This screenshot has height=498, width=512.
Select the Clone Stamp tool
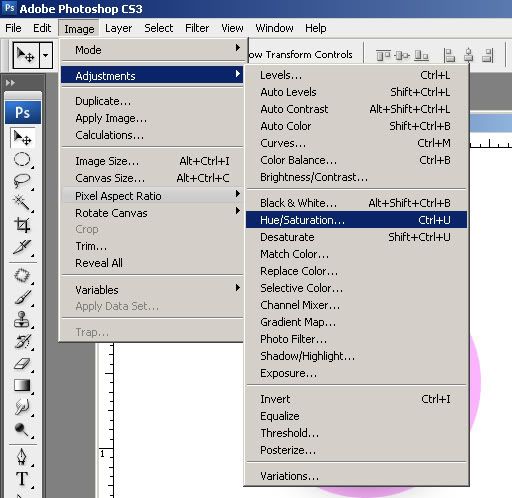pyautogui.click(x=22, y=320)
